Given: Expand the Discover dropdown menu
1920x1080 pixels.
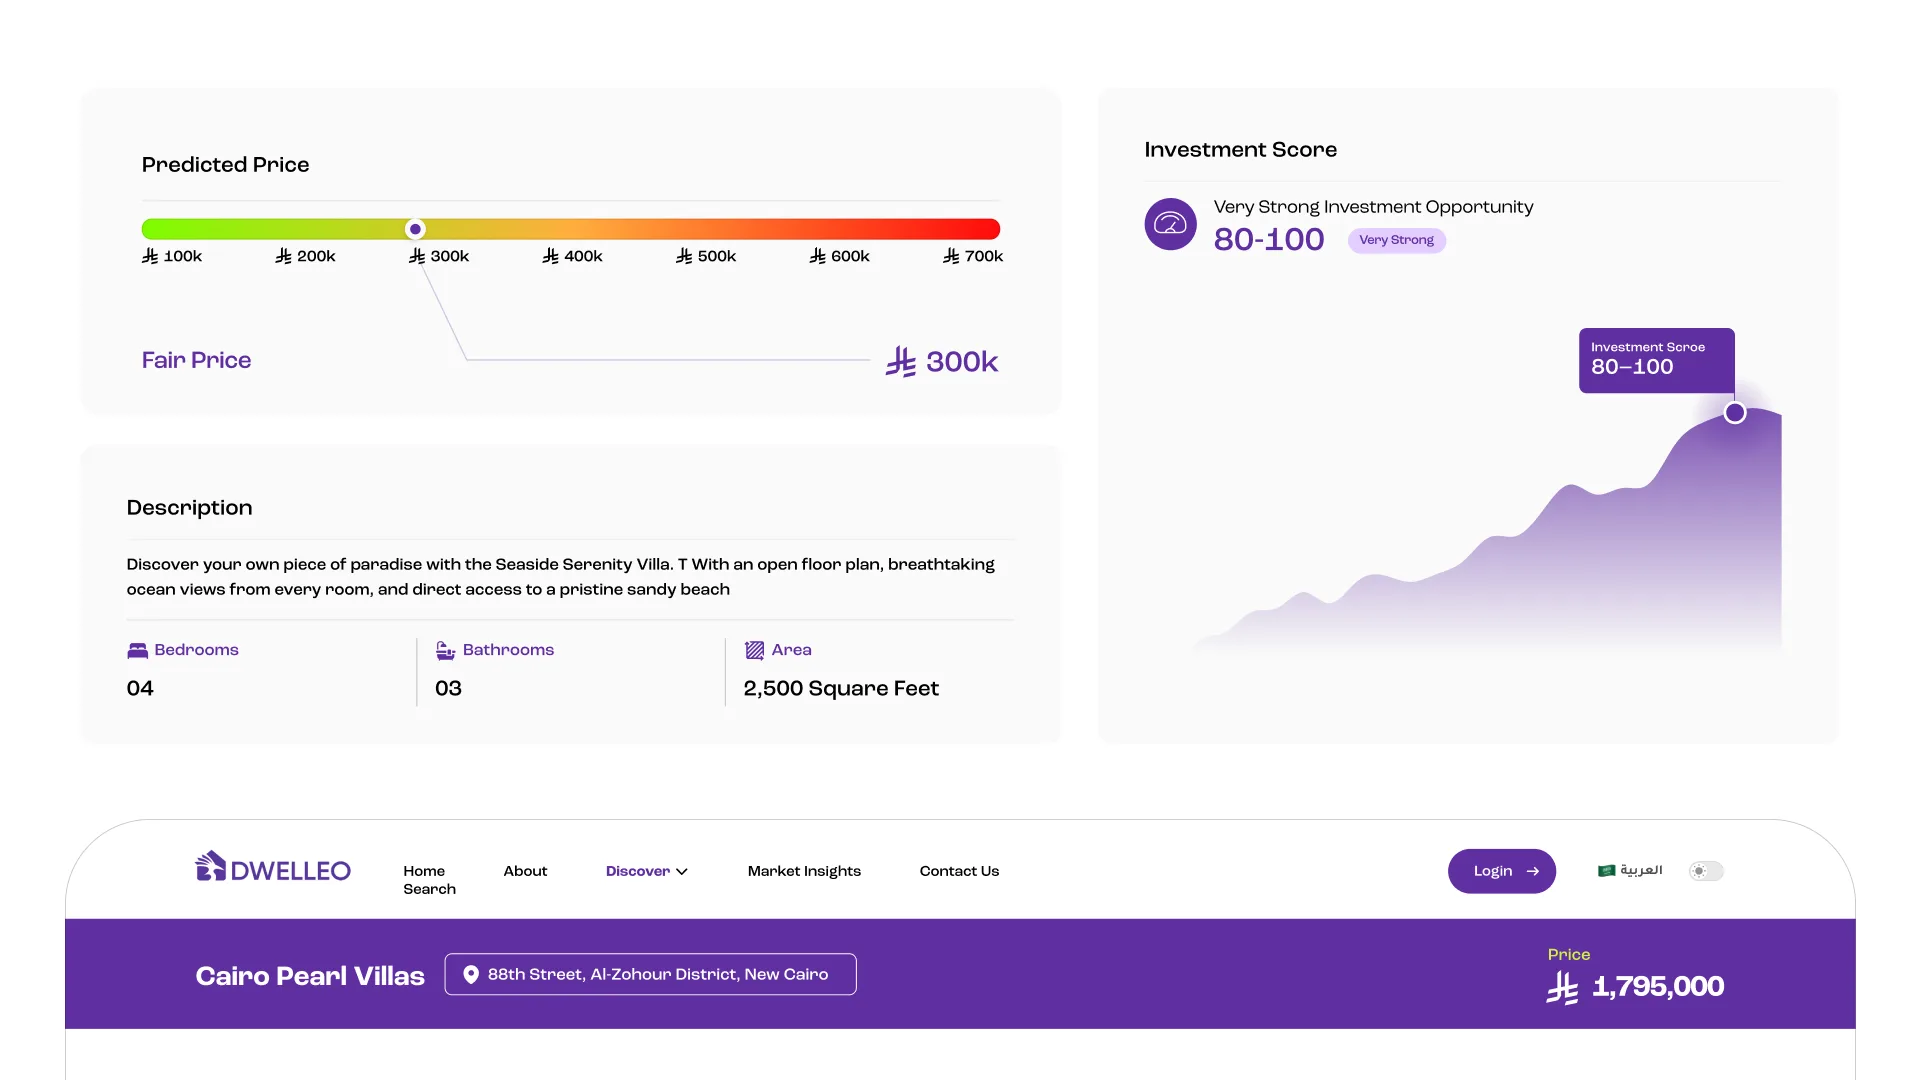Looking at the screenshot, I should click(646, 871).
